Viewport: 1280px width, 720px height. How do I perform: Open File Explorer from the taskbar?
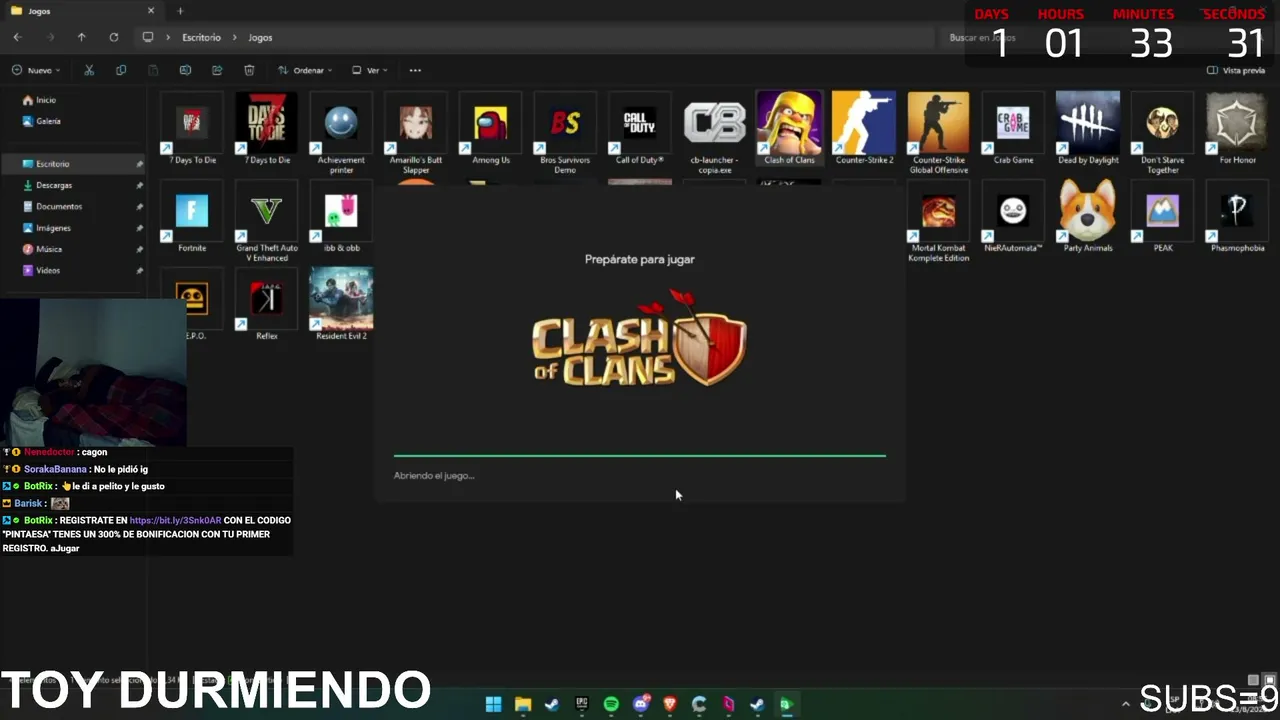tap(522, 704)
